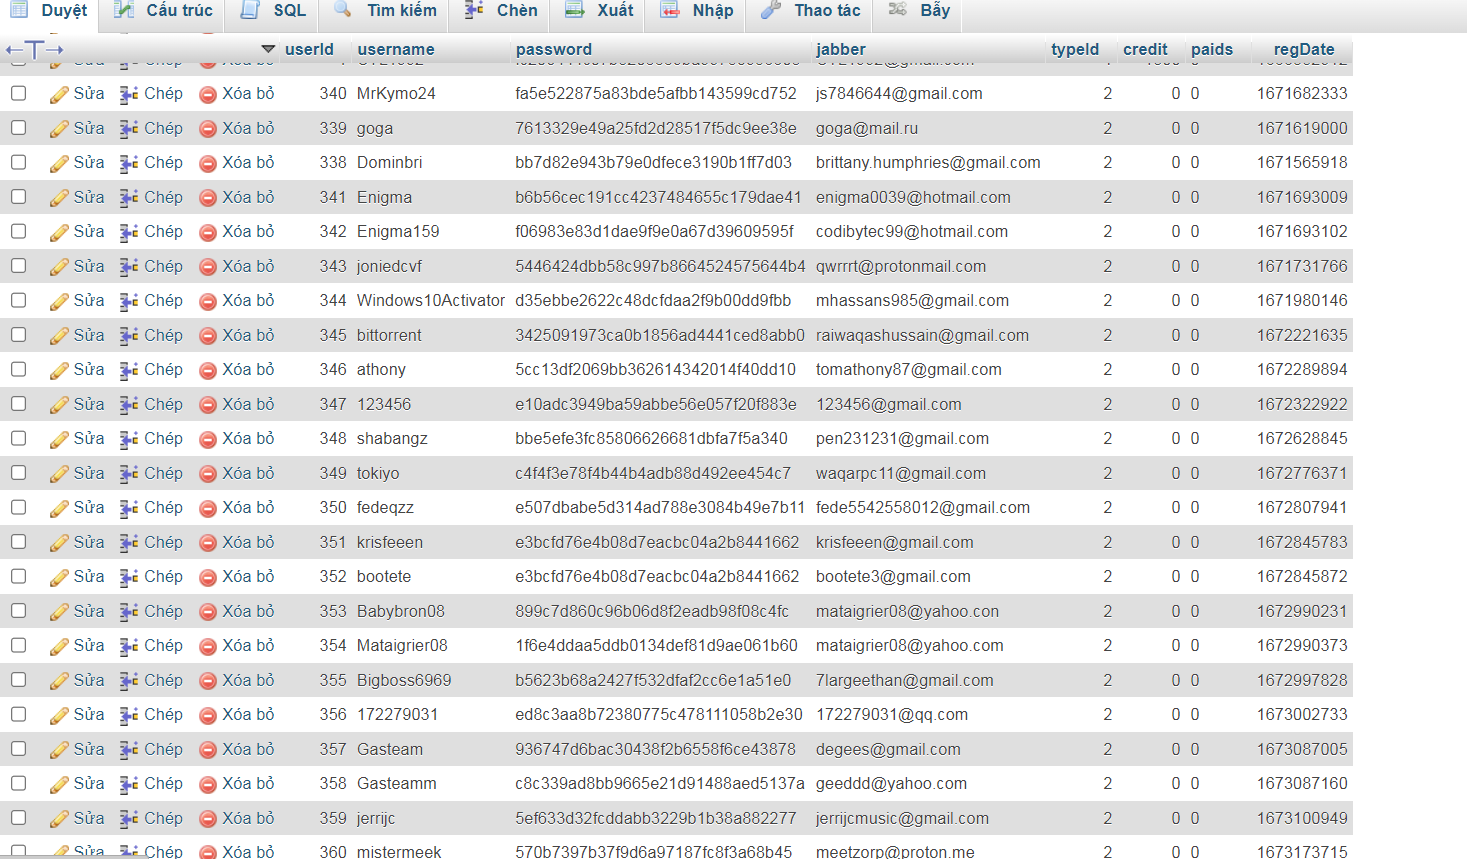Click the red delete icon for jerrijc

point(208,819)
